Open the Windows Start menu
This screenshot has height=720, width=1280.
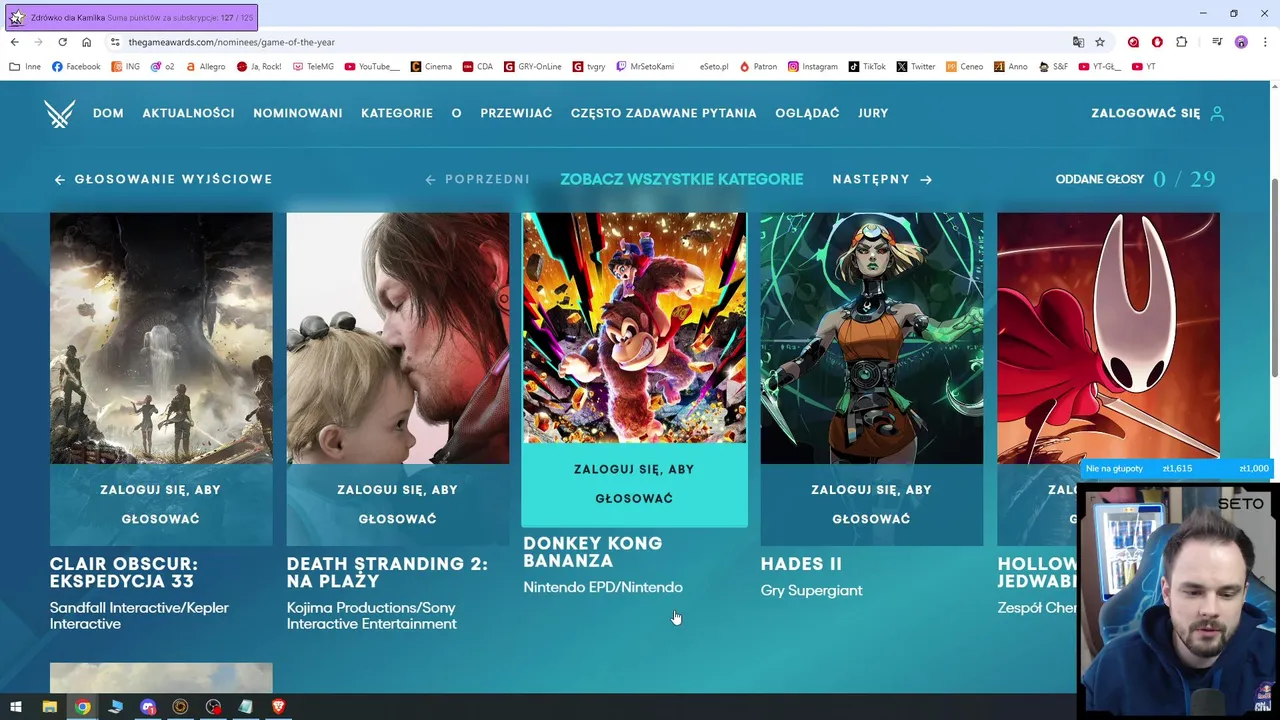[x=16, y=707]
